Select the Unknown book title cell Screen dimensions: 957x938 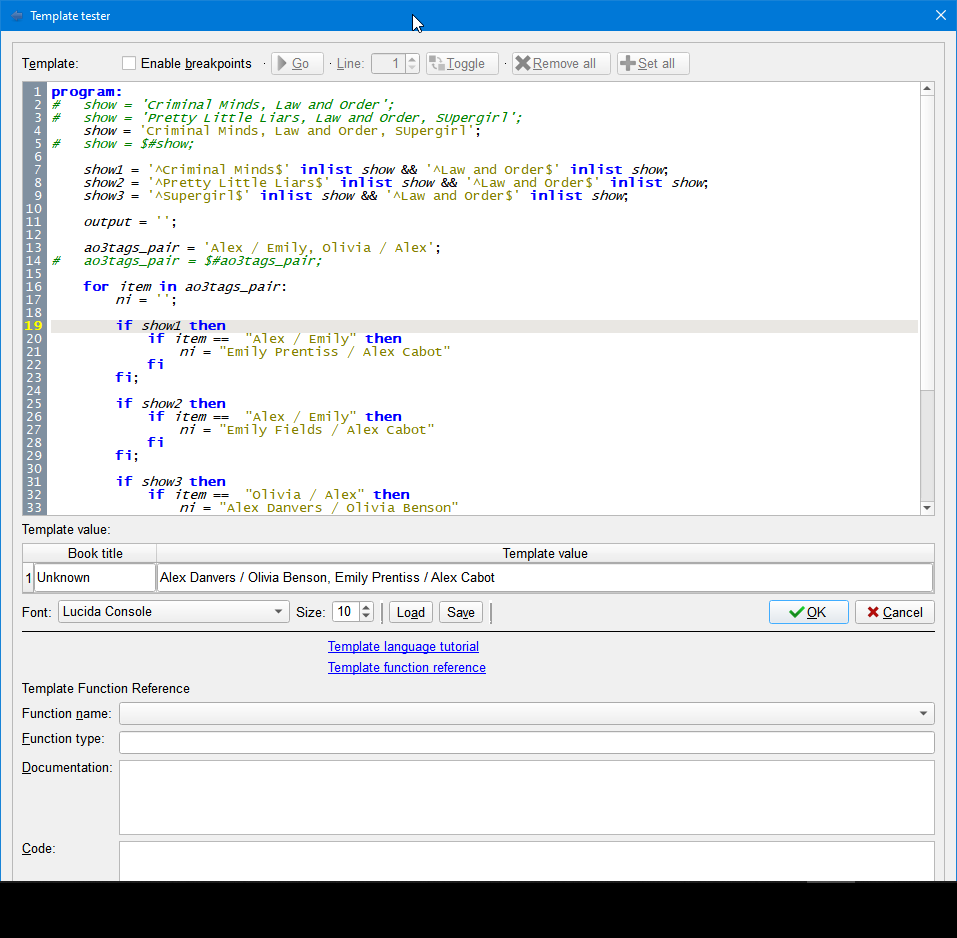pyautogui.click(x=95, y=578)
